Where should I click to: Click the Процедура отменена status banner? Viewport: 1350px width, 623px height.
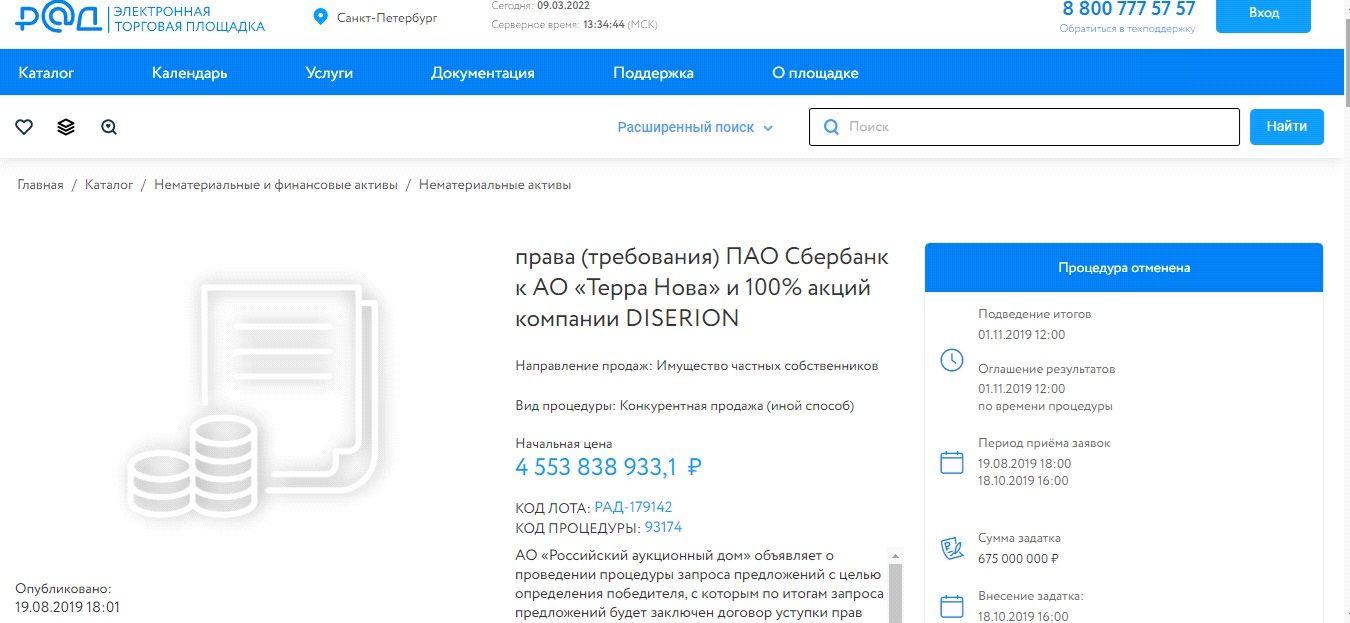[x=1124, y=268]
